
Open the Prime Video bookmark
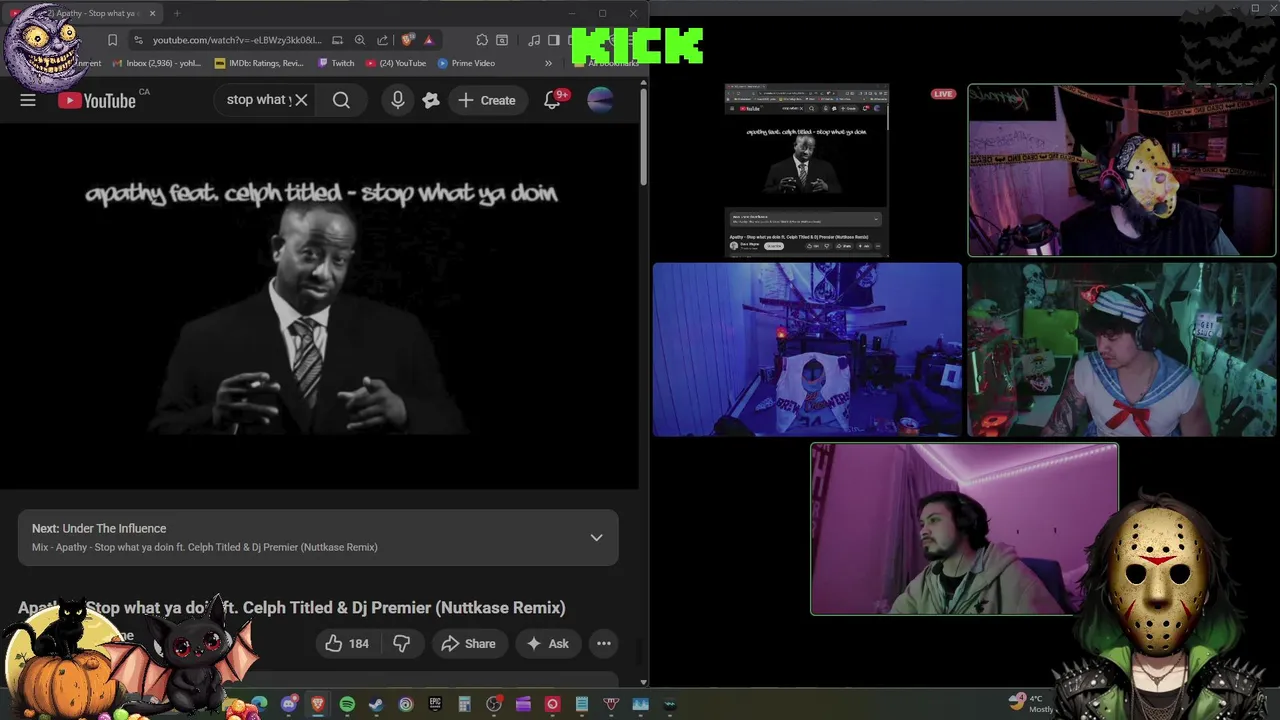point(466,63)
